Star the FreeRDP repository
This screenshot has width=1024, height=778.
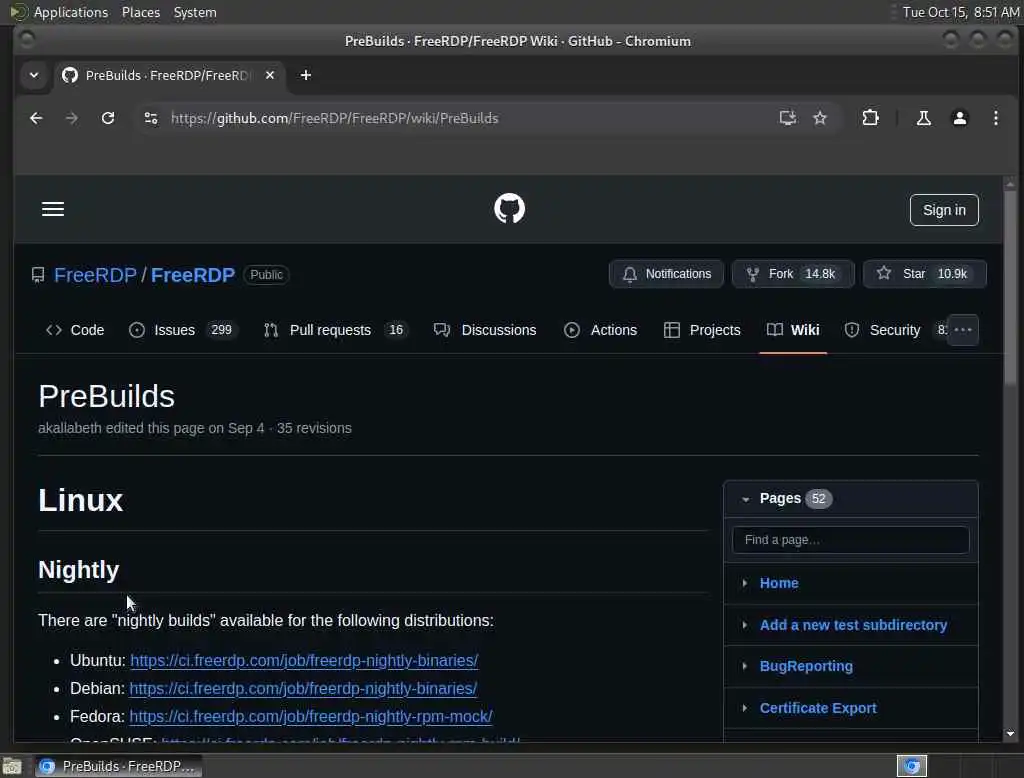(924, 274)
